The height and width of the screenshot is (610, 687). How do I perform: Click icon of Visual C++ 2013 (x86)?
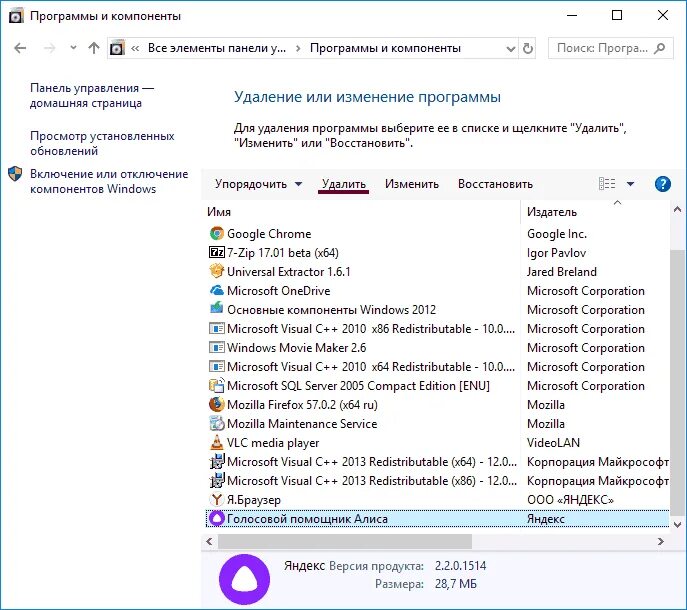216,480
